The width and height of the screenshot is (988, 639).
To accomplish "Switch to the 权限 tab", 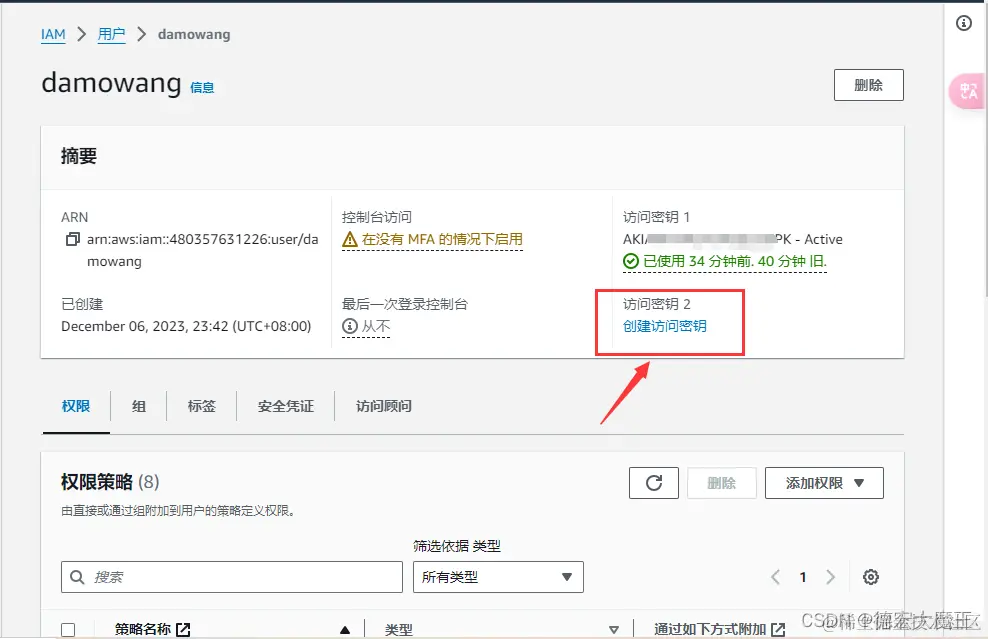I will (76, 406).
